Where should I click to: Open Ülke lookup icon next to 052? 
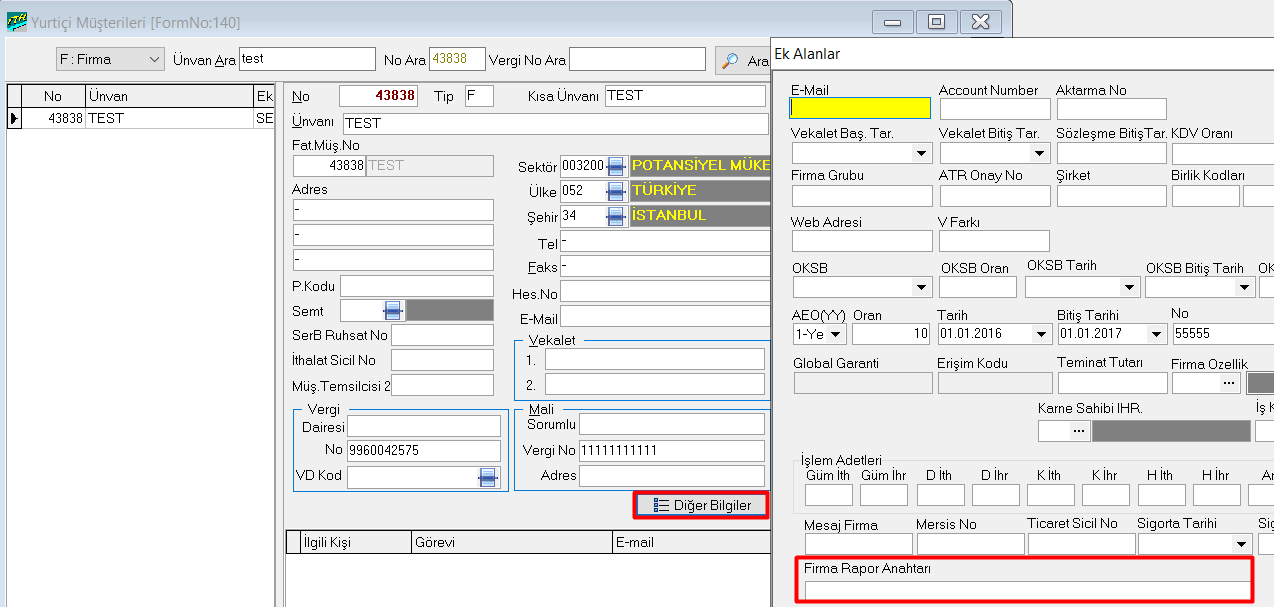point(617,190)
